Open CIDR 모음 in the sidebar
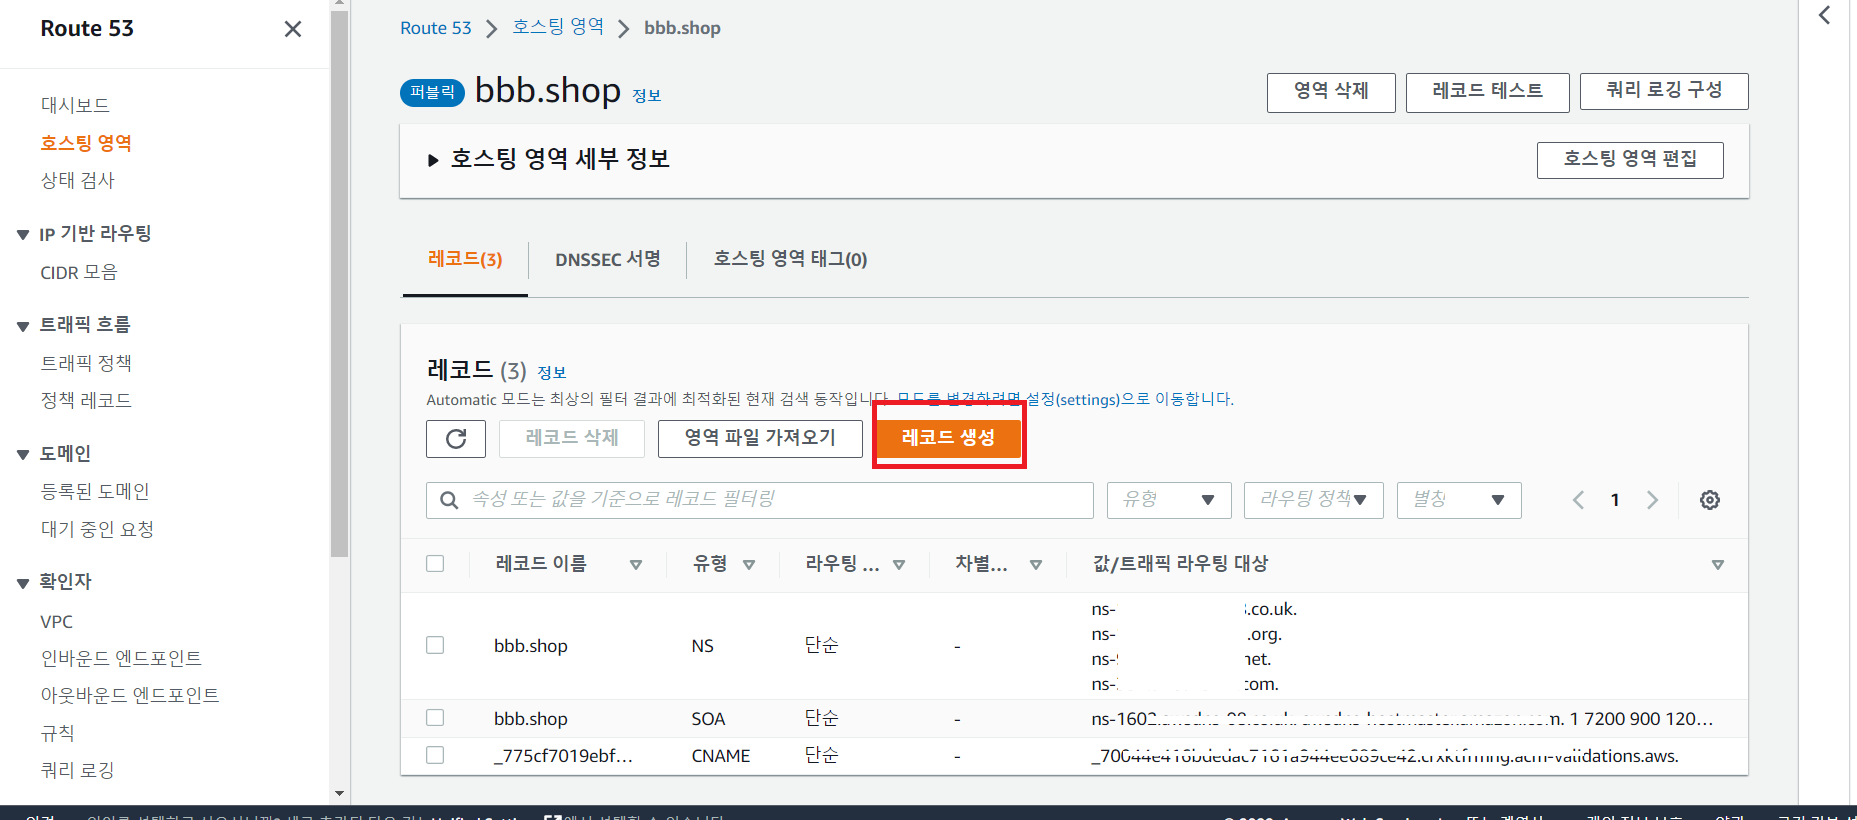Screen dimensions: 1857x820 pyautogui.click(x=79, y=272)
